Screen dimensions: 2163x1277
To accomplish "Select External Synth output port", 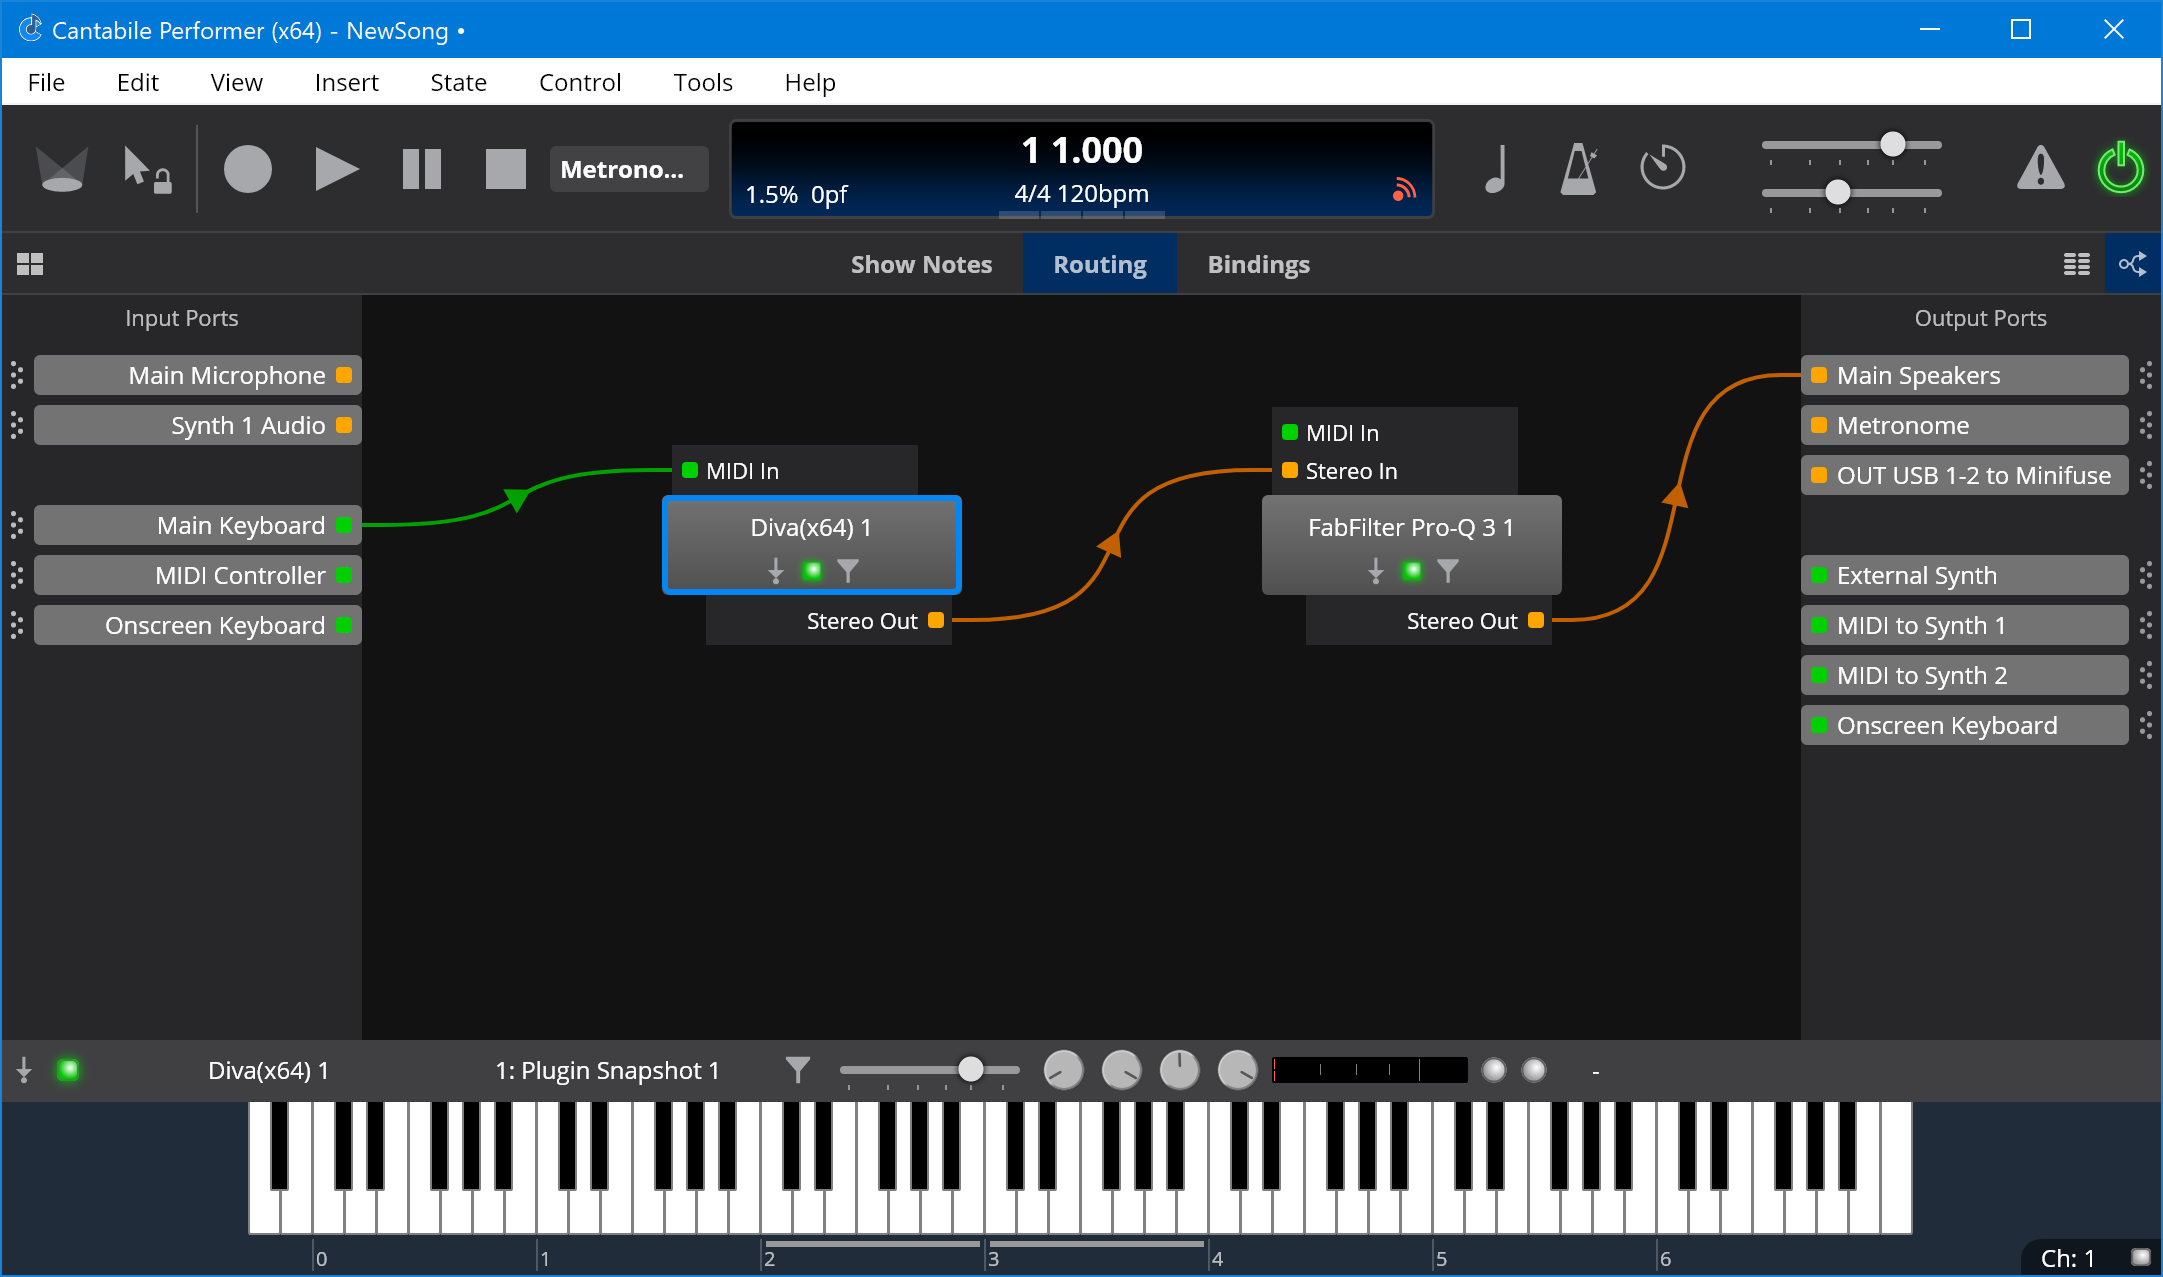I will [x=1965, y=575].
